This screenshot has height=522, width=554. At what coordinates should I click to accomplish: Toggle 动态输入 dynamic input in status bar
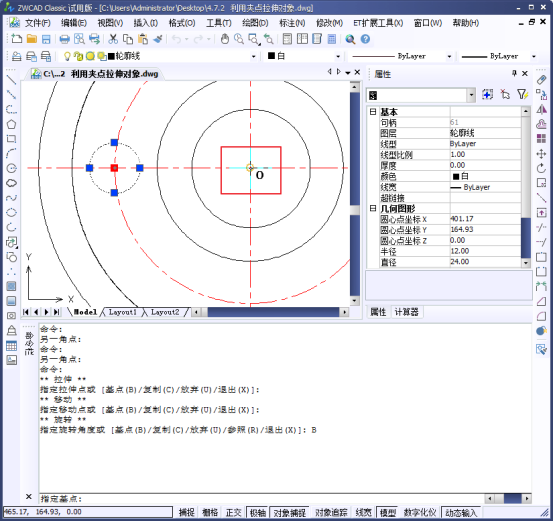click(461, 512)
